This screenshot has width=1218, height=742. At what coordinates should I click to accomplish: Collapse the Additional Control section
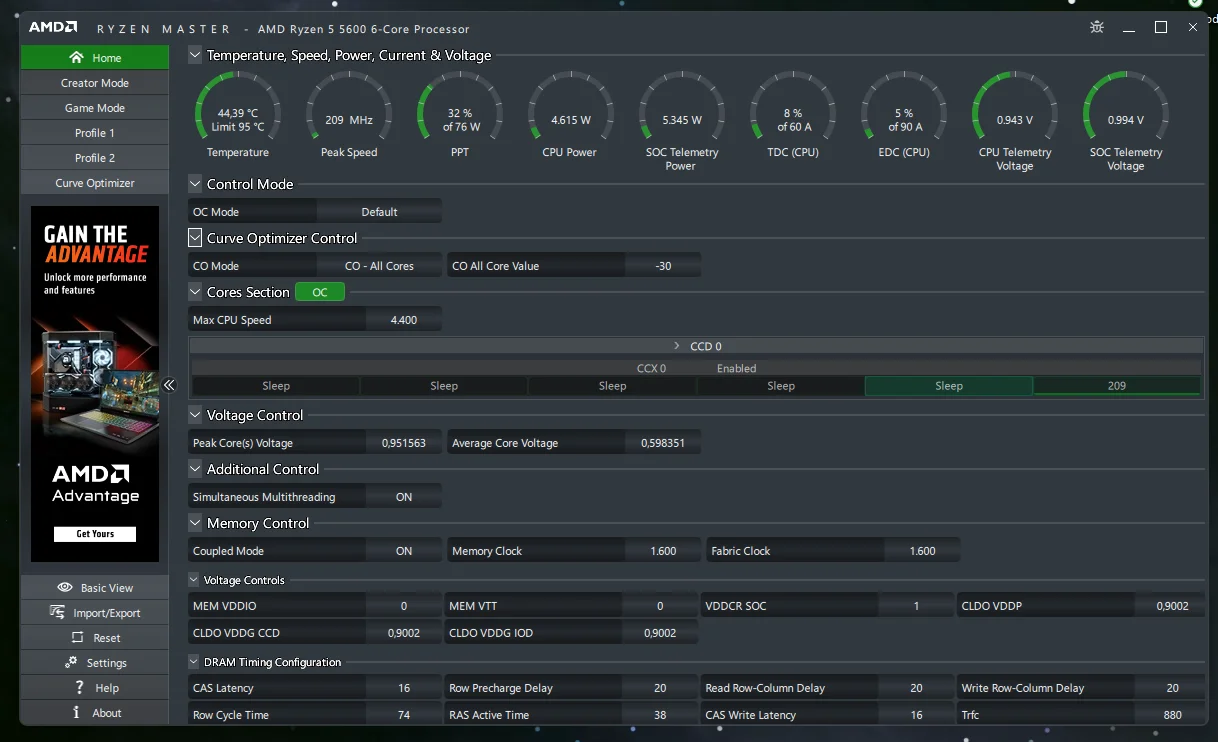[x=195, y=469]
